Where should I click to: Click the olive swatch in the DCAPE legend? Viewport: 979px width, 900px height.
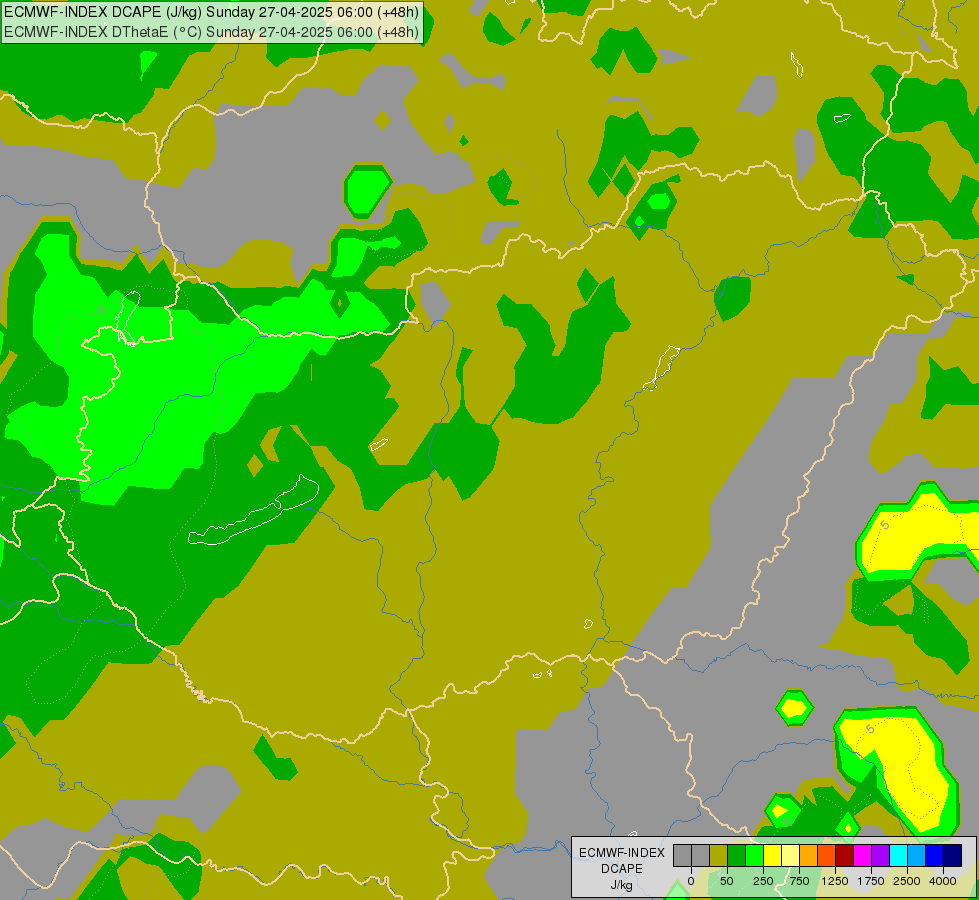click(x=719, y=855)
